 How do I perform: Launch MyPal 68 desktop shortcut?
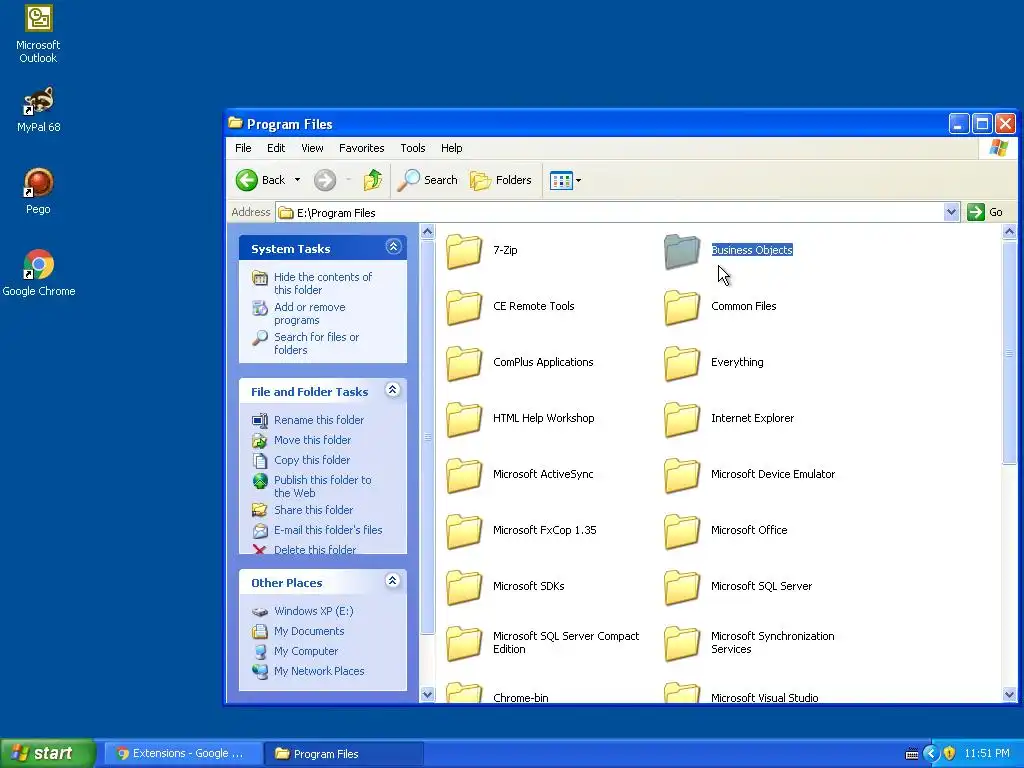(38, 110)
